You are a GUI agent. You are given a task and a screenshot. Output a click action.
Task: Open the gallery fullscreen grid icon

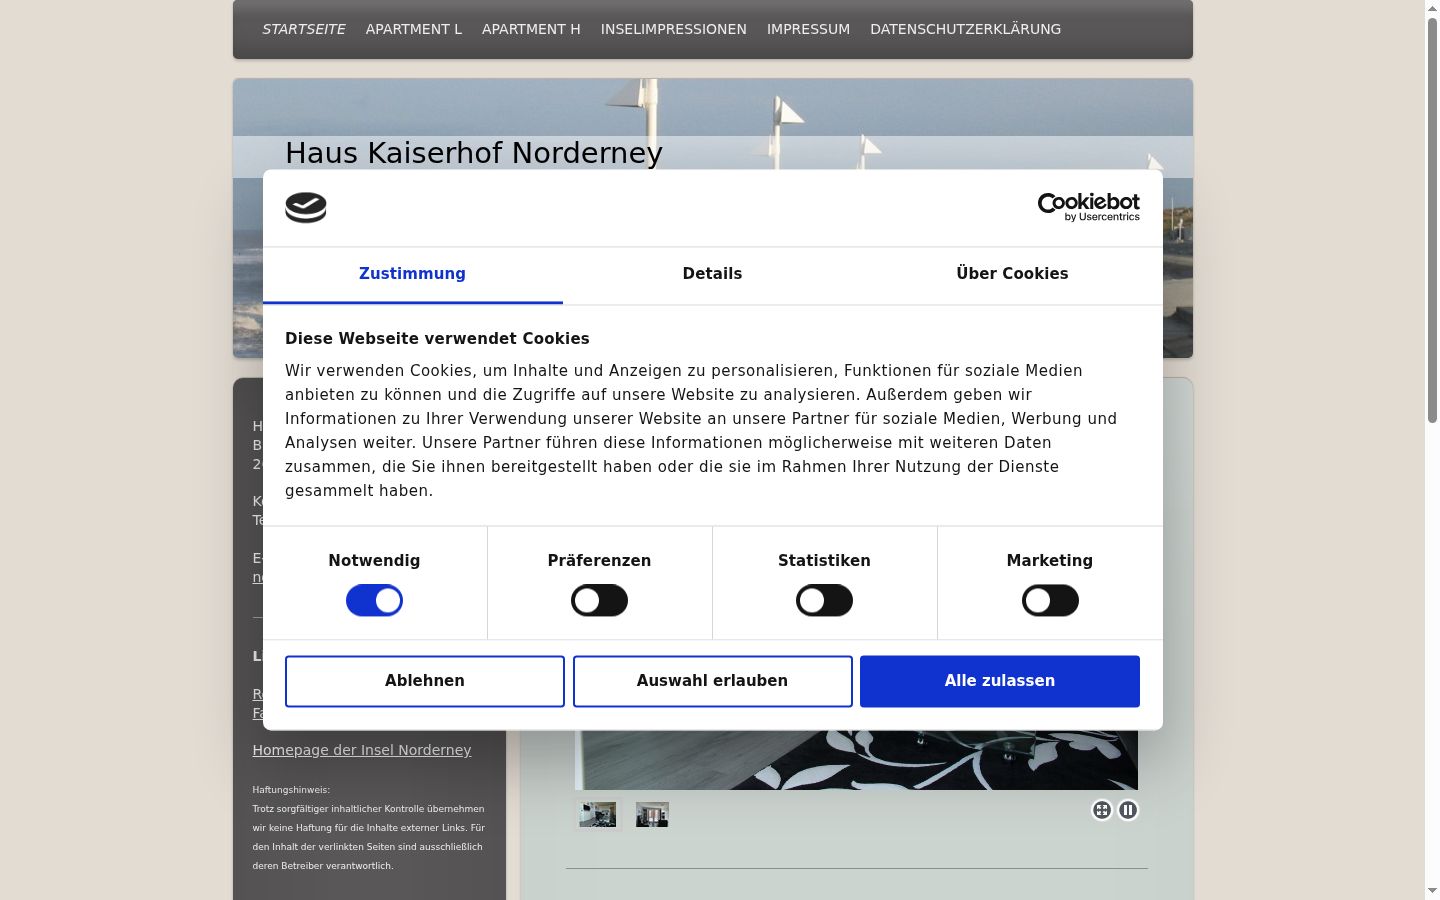(x=1101, y=810)
